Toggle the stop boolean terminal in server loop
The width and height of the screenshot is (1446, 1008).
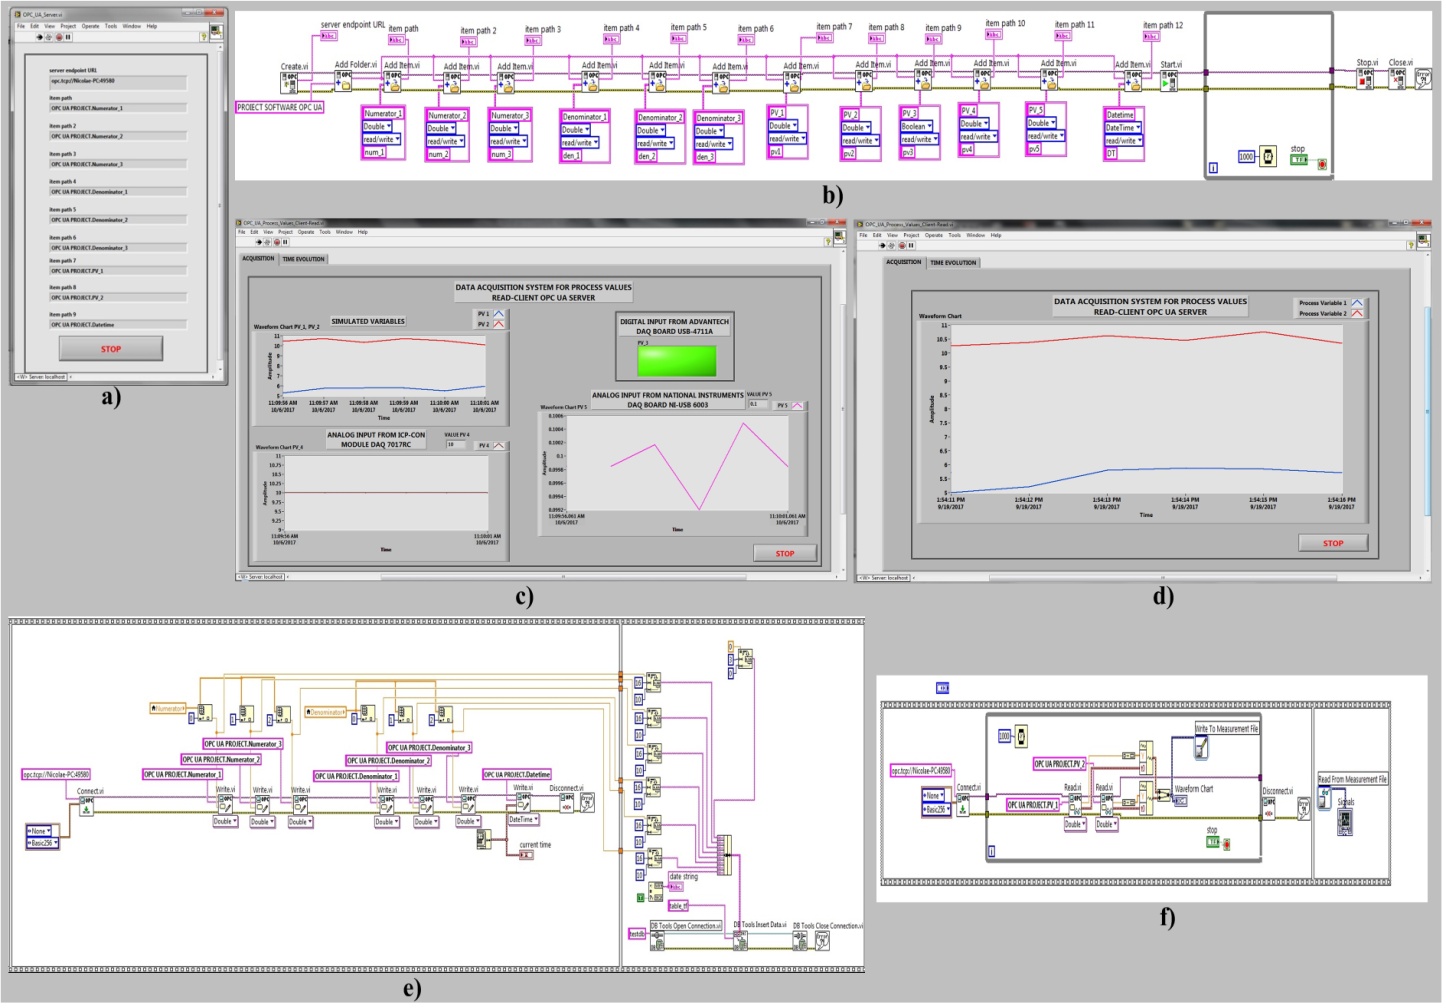[1298, 159]
